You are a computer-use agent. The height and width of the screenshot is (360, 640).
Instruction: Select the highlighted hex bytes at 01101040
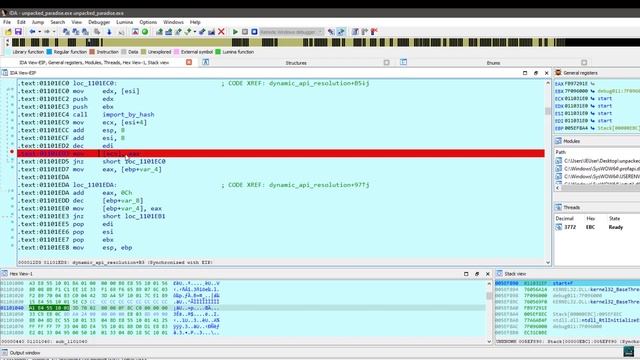click(49, 308)
